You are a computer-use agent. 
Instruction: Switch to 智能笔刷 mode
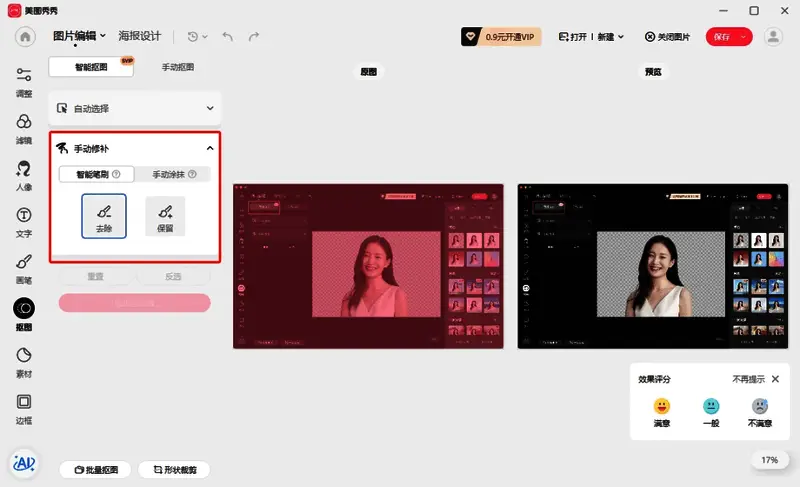click(97, 174)
